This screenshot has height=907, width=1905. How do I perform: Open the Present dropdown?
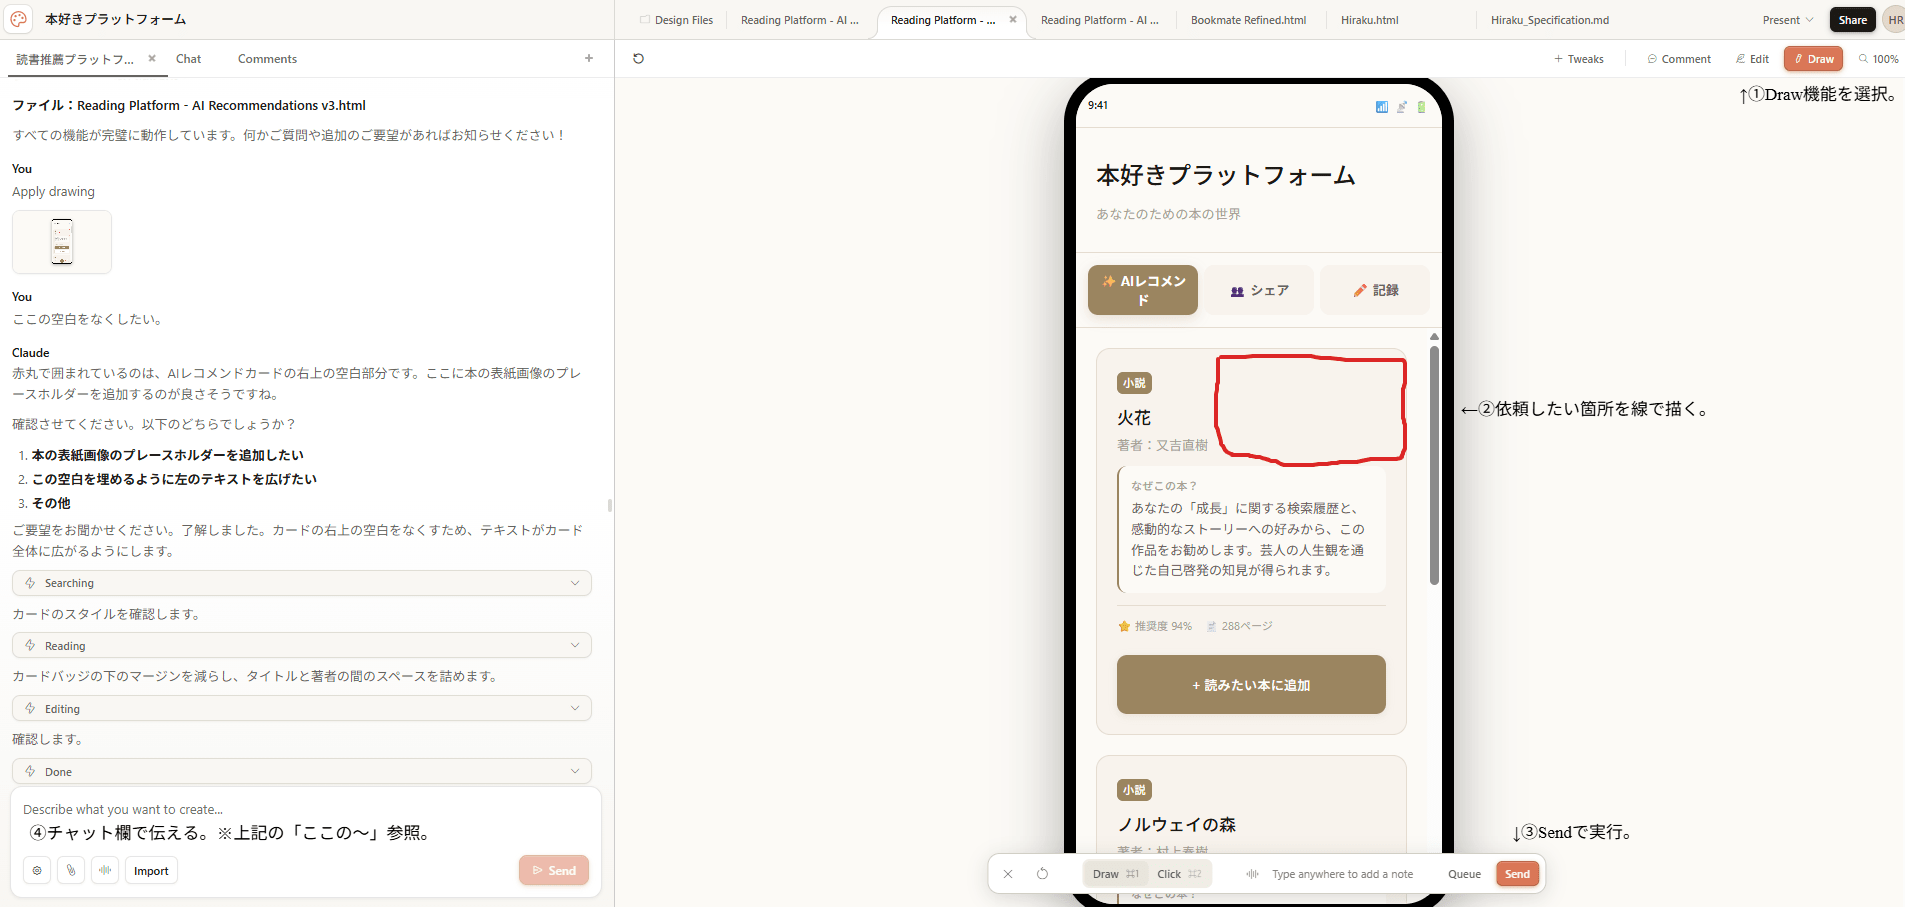click(1788, 20)
